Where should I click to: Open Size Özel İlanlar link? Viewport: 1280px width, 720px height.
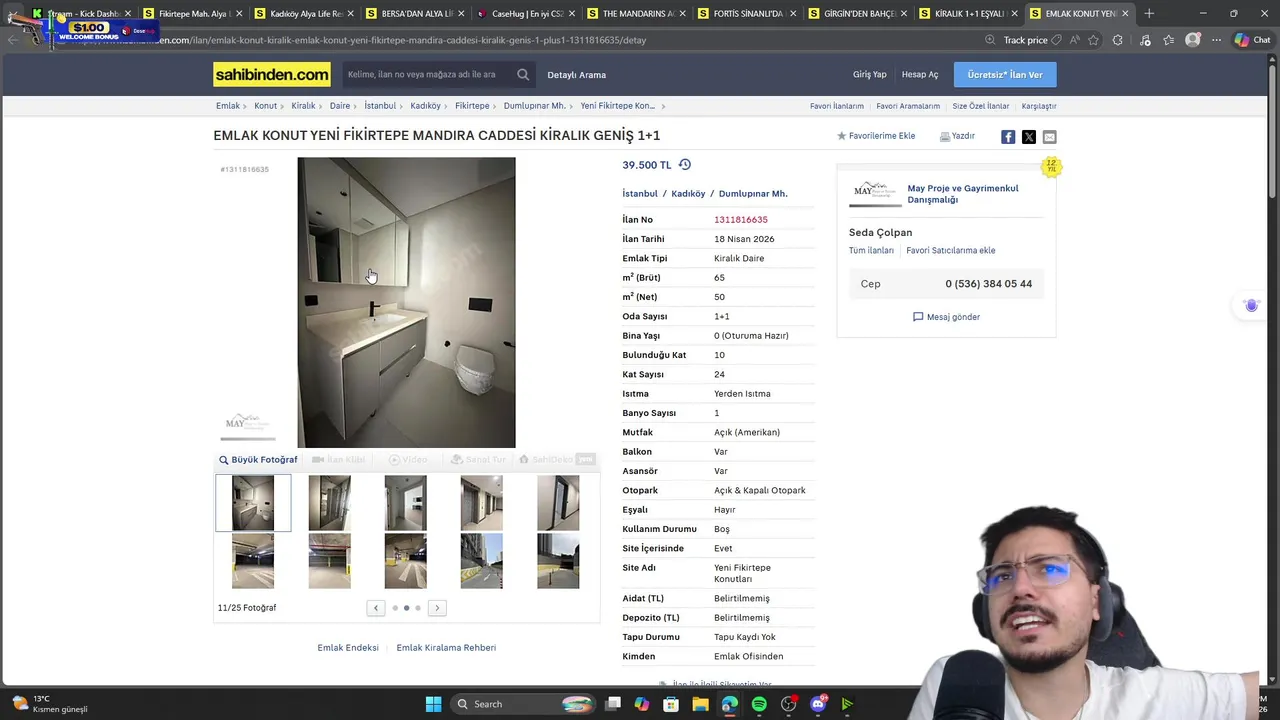tap(980, 106)
